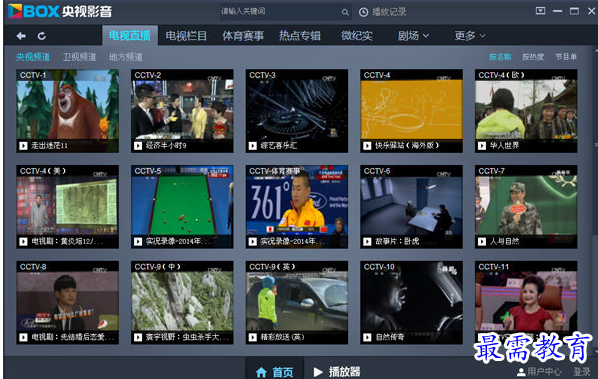
Task: Open CCTV-9(中) channel thumbnail
Action: coord(182,302)
